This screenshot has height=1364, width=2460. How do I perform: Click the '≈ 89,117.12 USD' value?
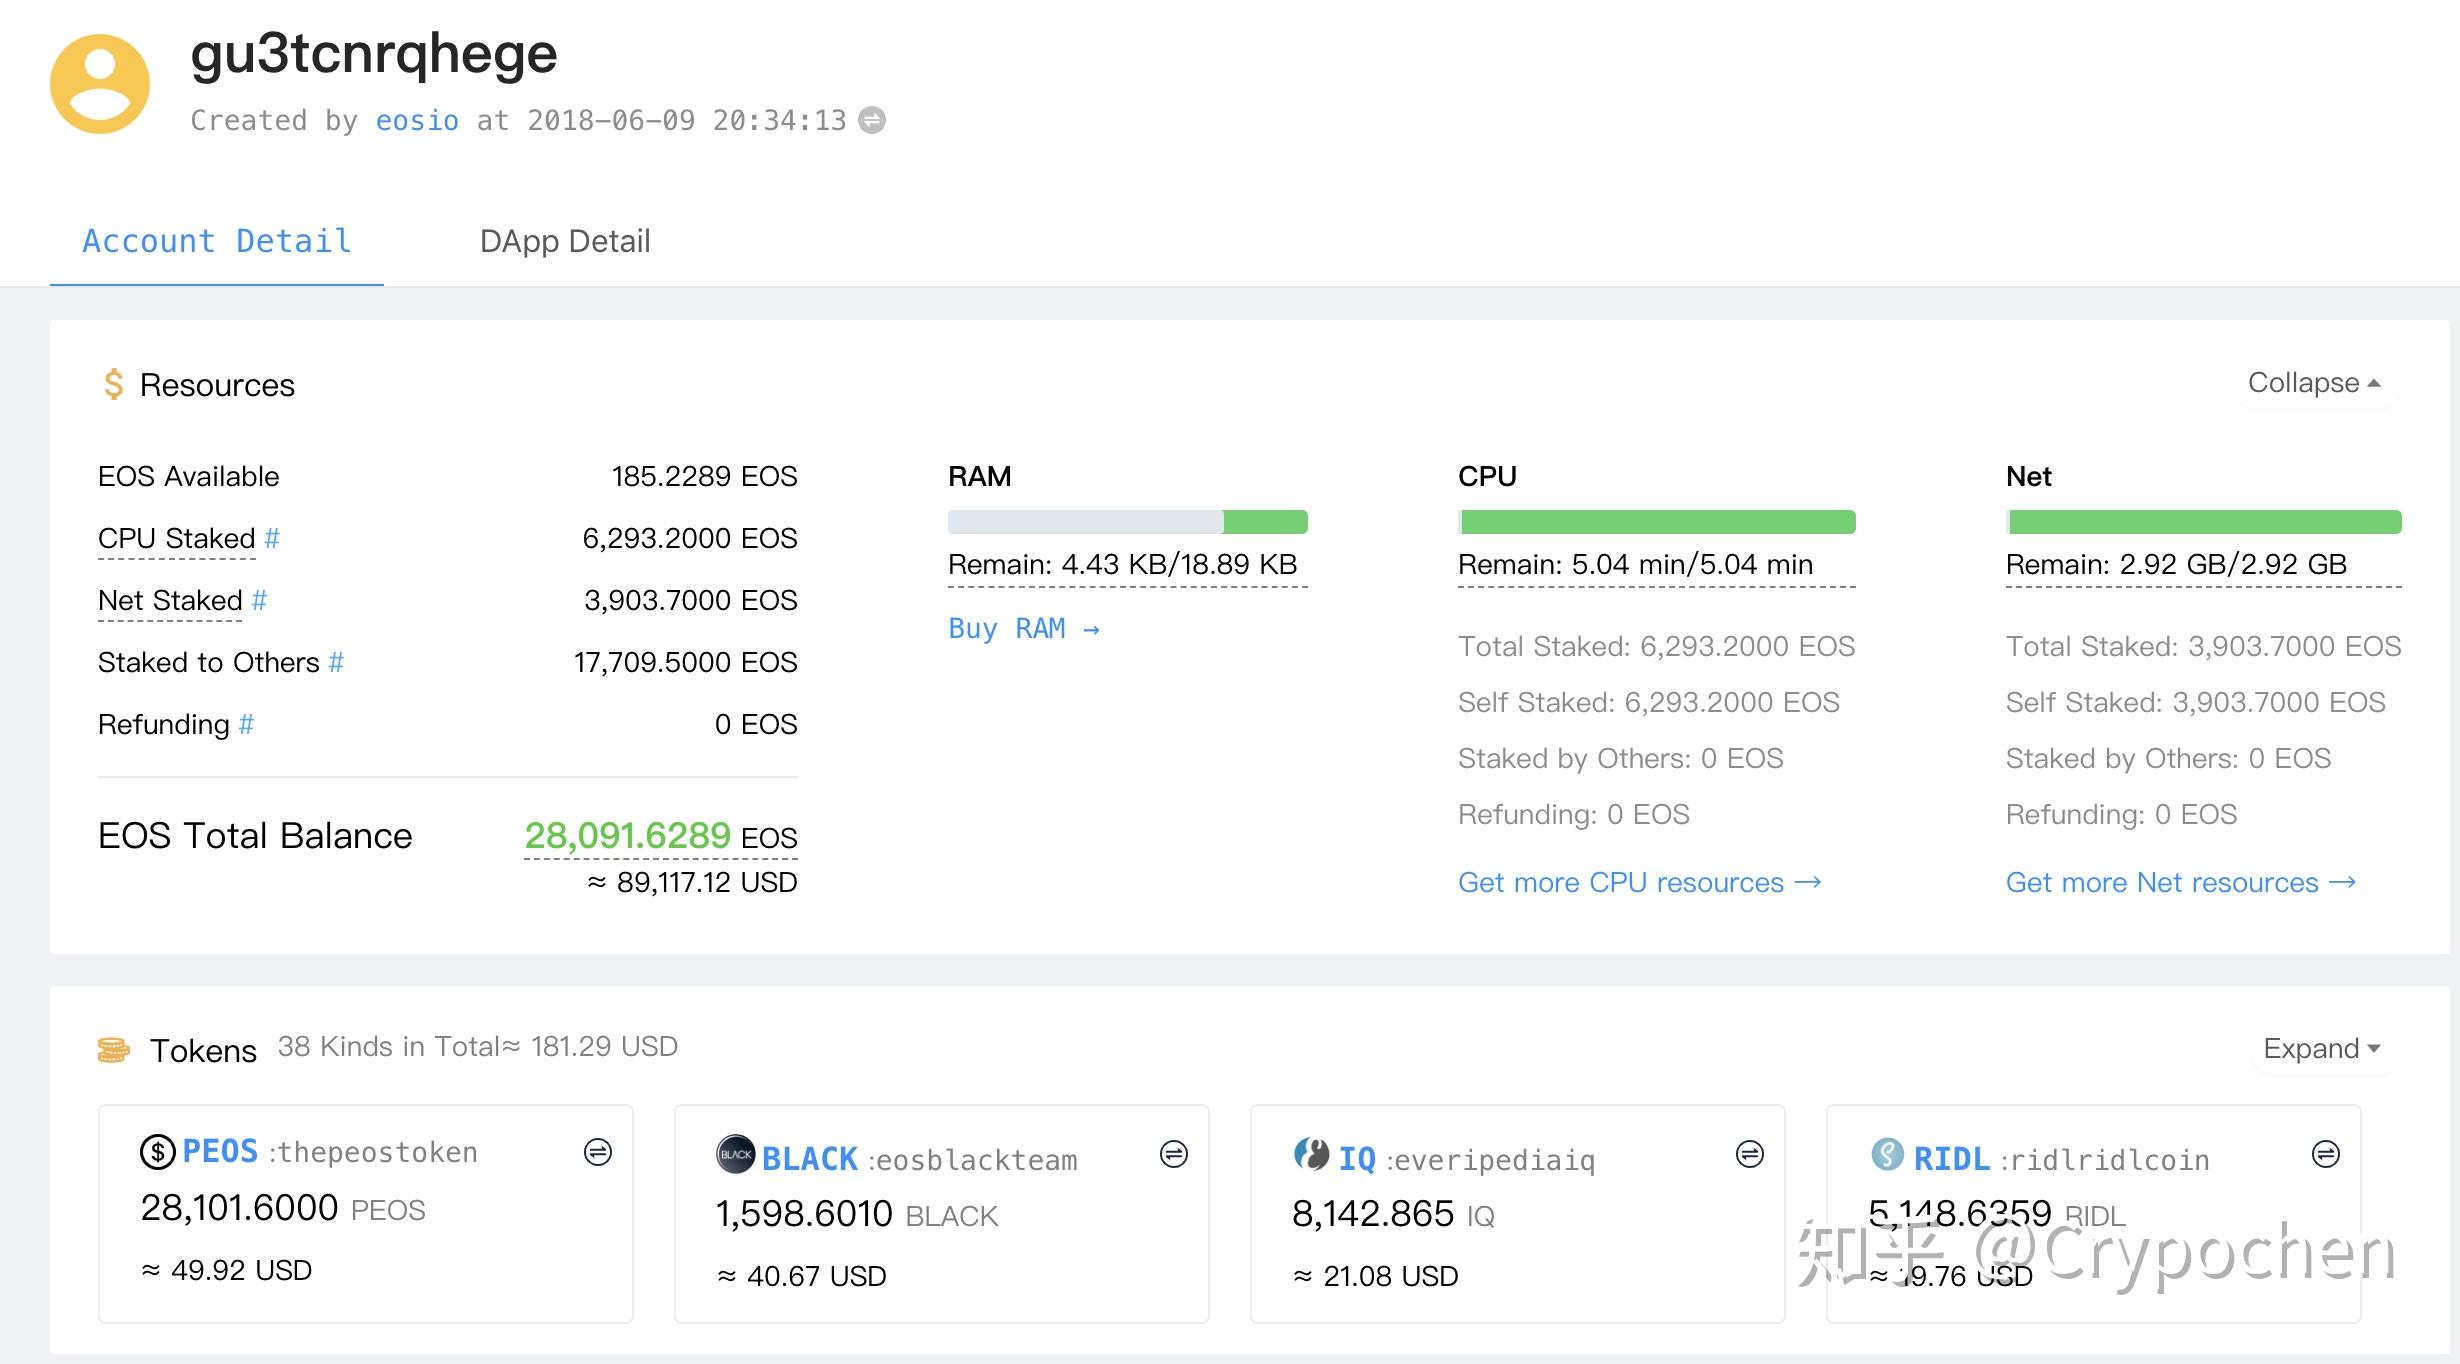click(692, 882)
